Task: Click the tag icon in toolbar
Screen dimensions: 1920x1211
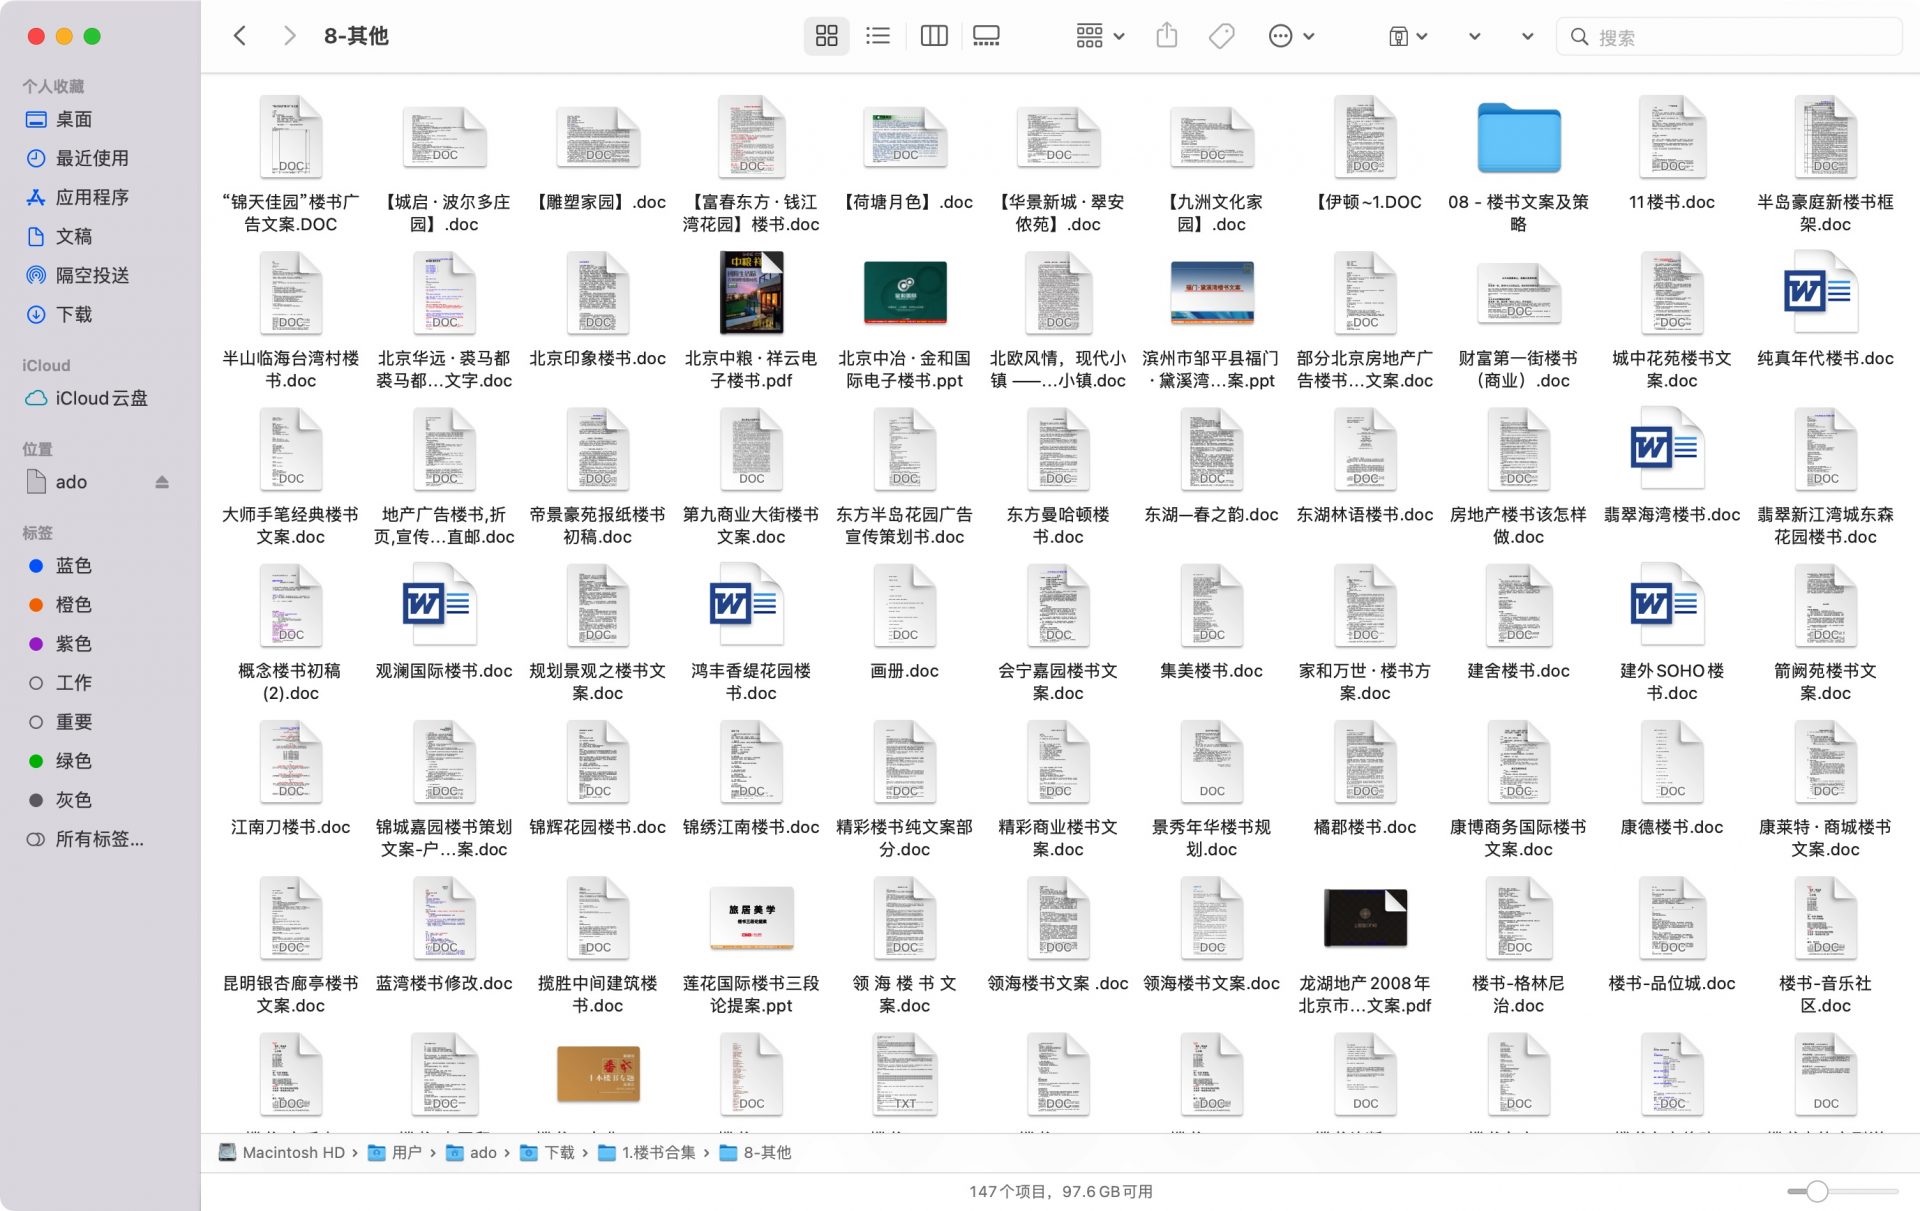Action: click(1221, 37)
